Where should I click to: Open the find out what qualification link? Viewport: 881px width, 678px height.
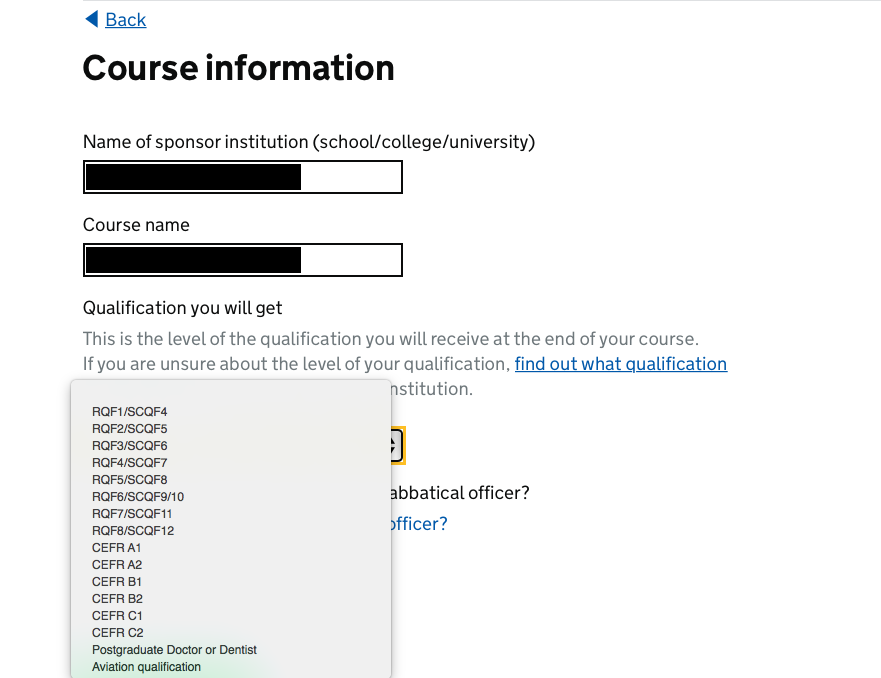(620, 363)
